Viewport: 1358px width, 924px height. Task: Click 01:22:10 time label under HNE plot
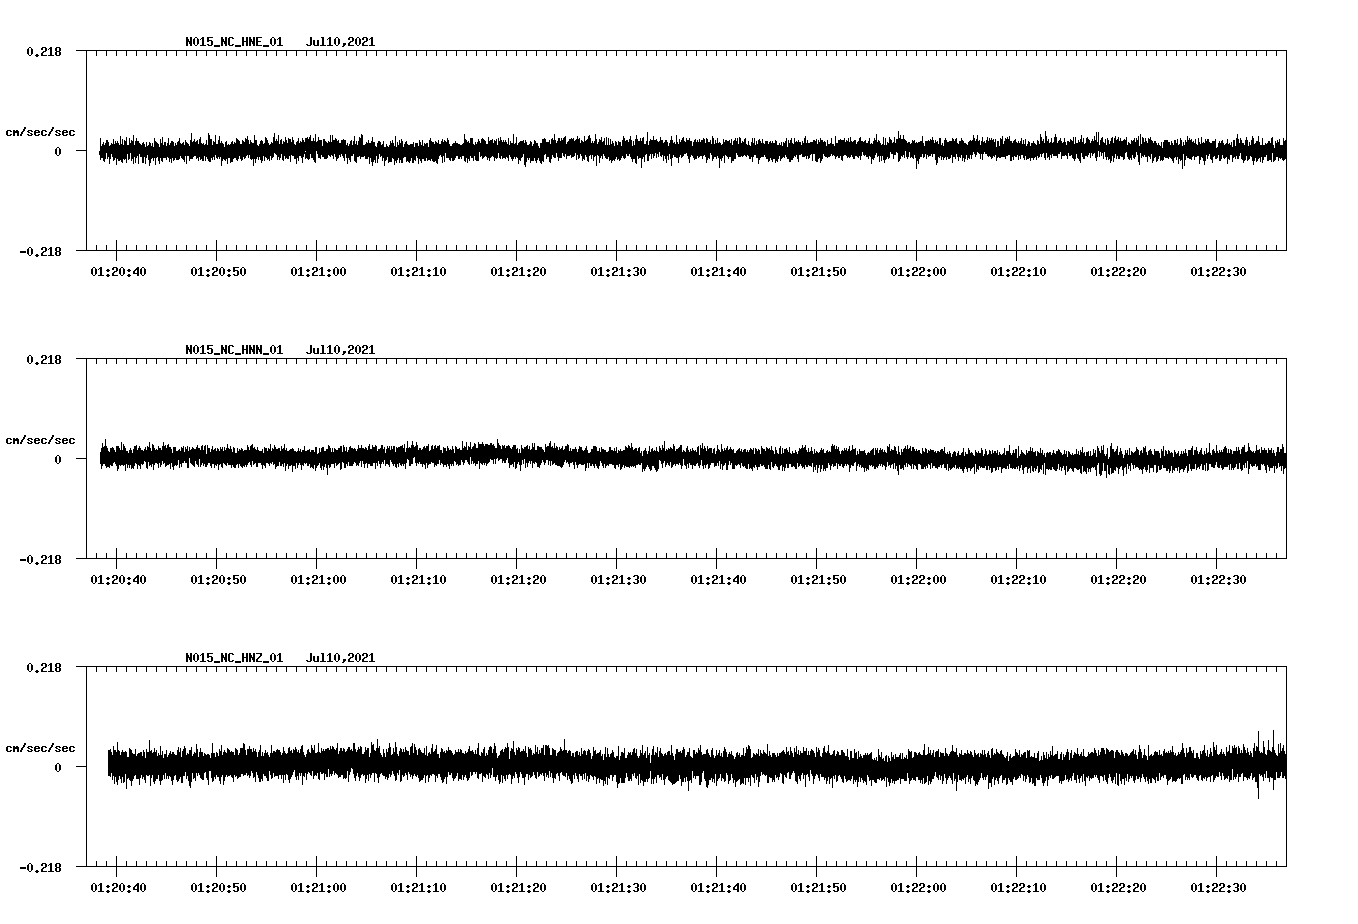pyautogui.click(x=1018, y=272)
